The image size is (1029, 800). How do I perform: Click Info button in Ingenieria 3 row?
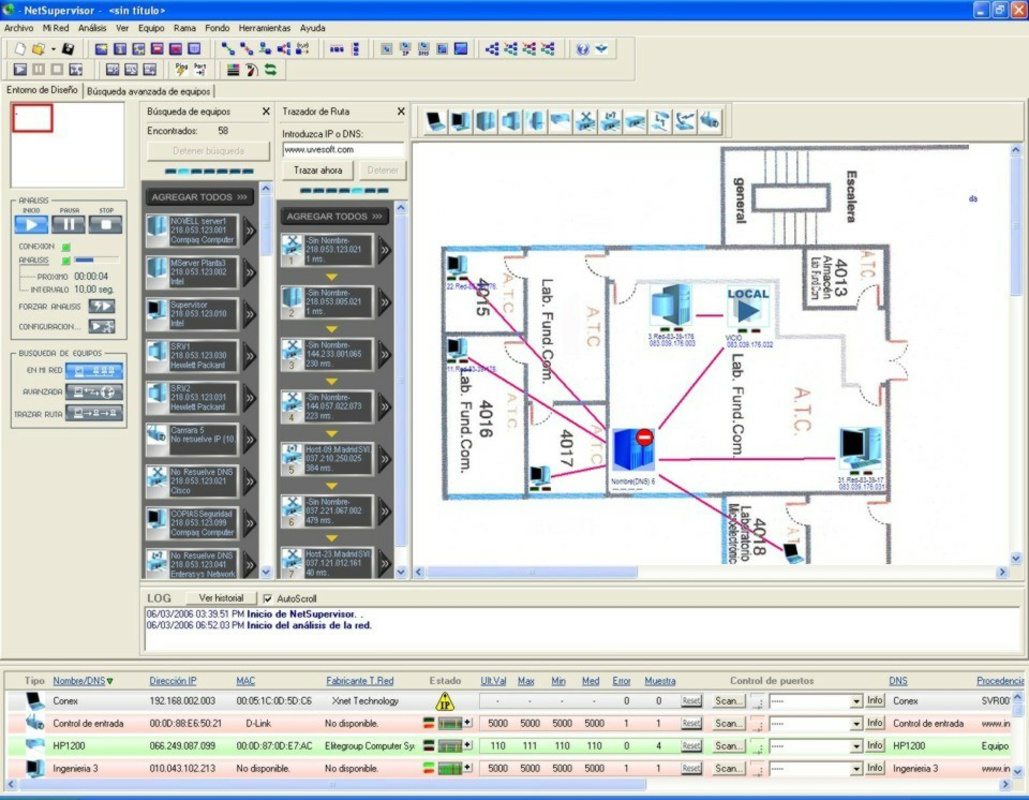875,768
